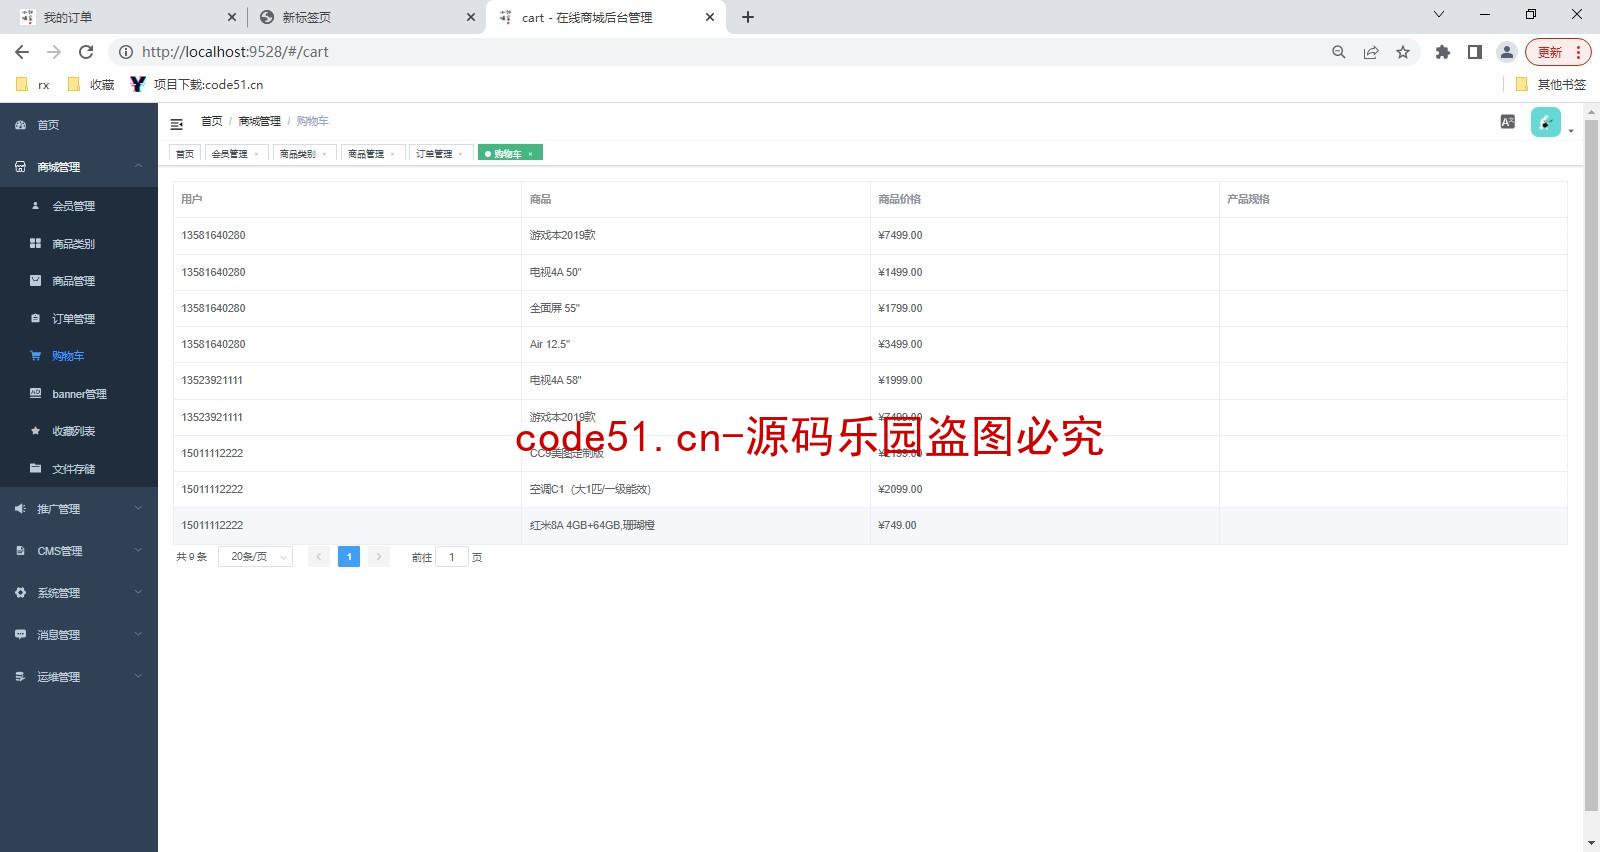The width and height of the screenshot is (1600, 852).
Task: Close the 会员管理 view tab
Action: tap(256, 154)
